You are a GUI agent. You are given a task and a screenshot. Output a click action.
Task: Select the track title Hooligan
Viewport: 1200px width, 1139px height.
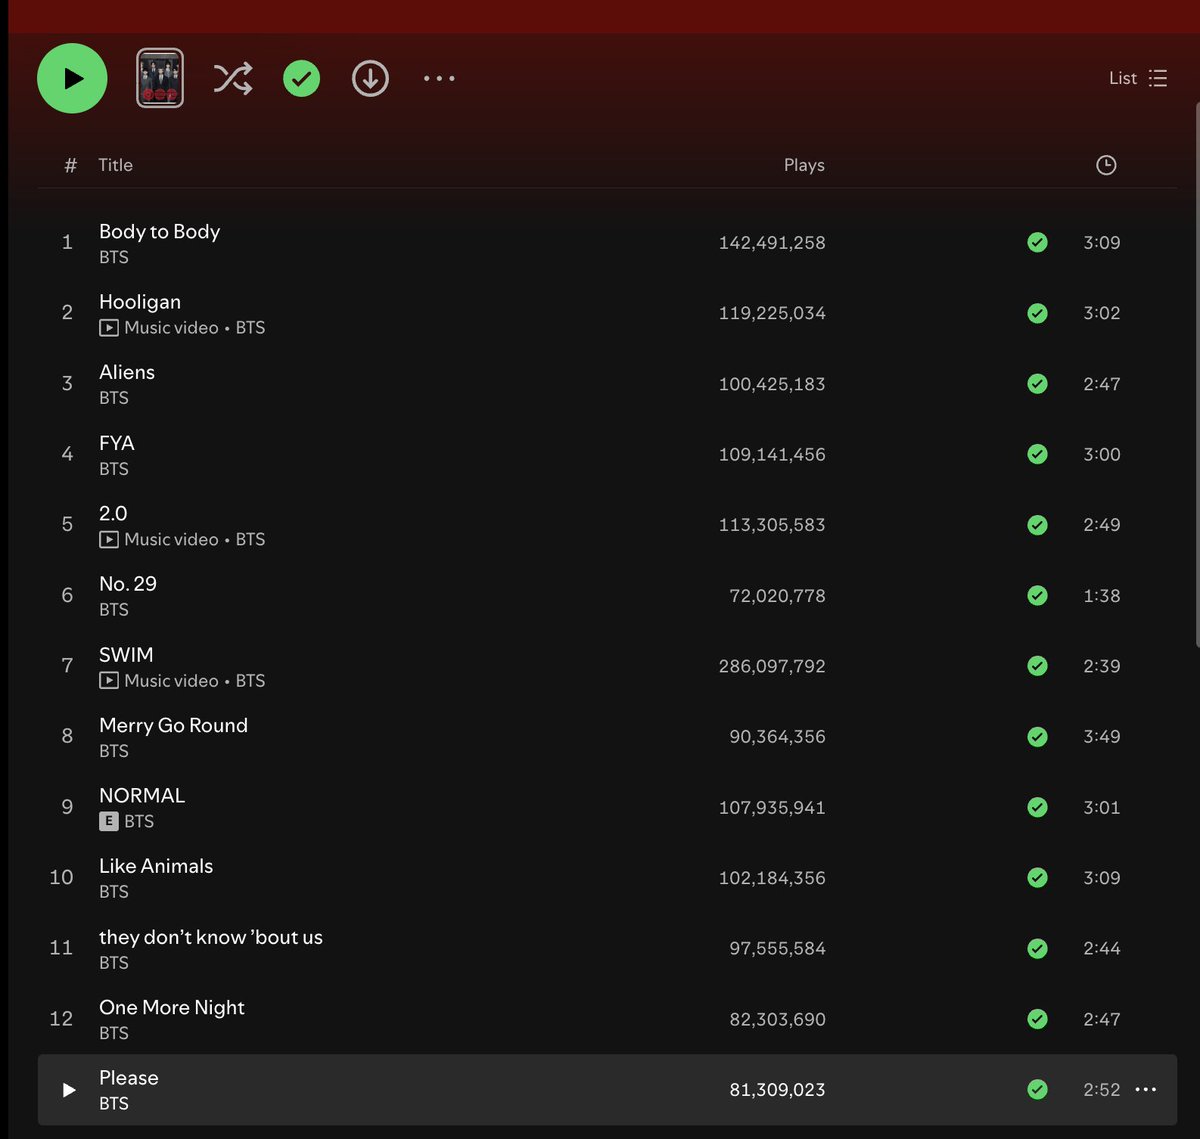point(140,302)
